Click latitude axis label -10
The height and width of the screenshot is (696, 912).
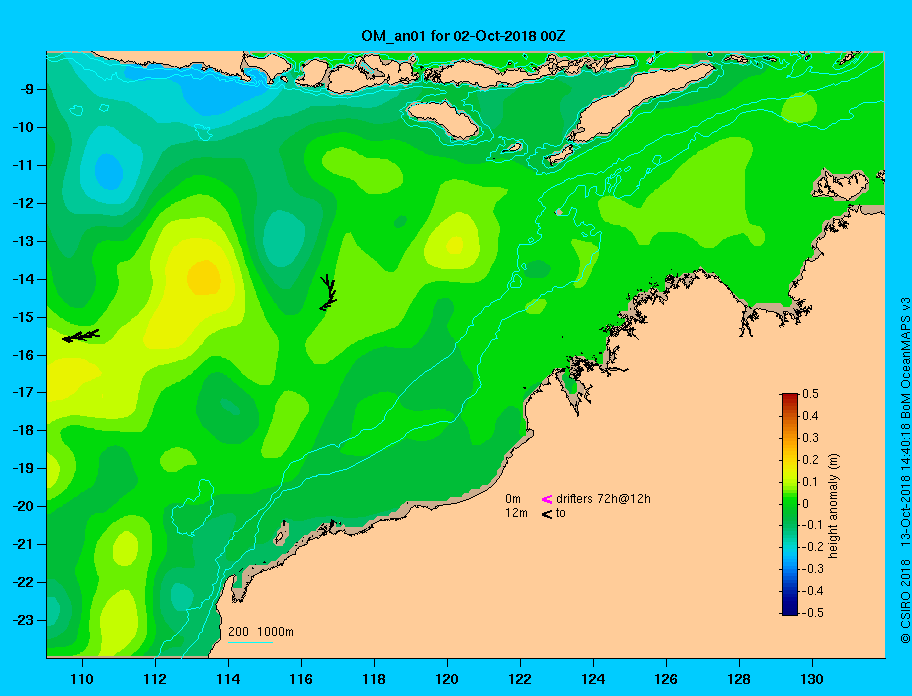click(24, 127)
